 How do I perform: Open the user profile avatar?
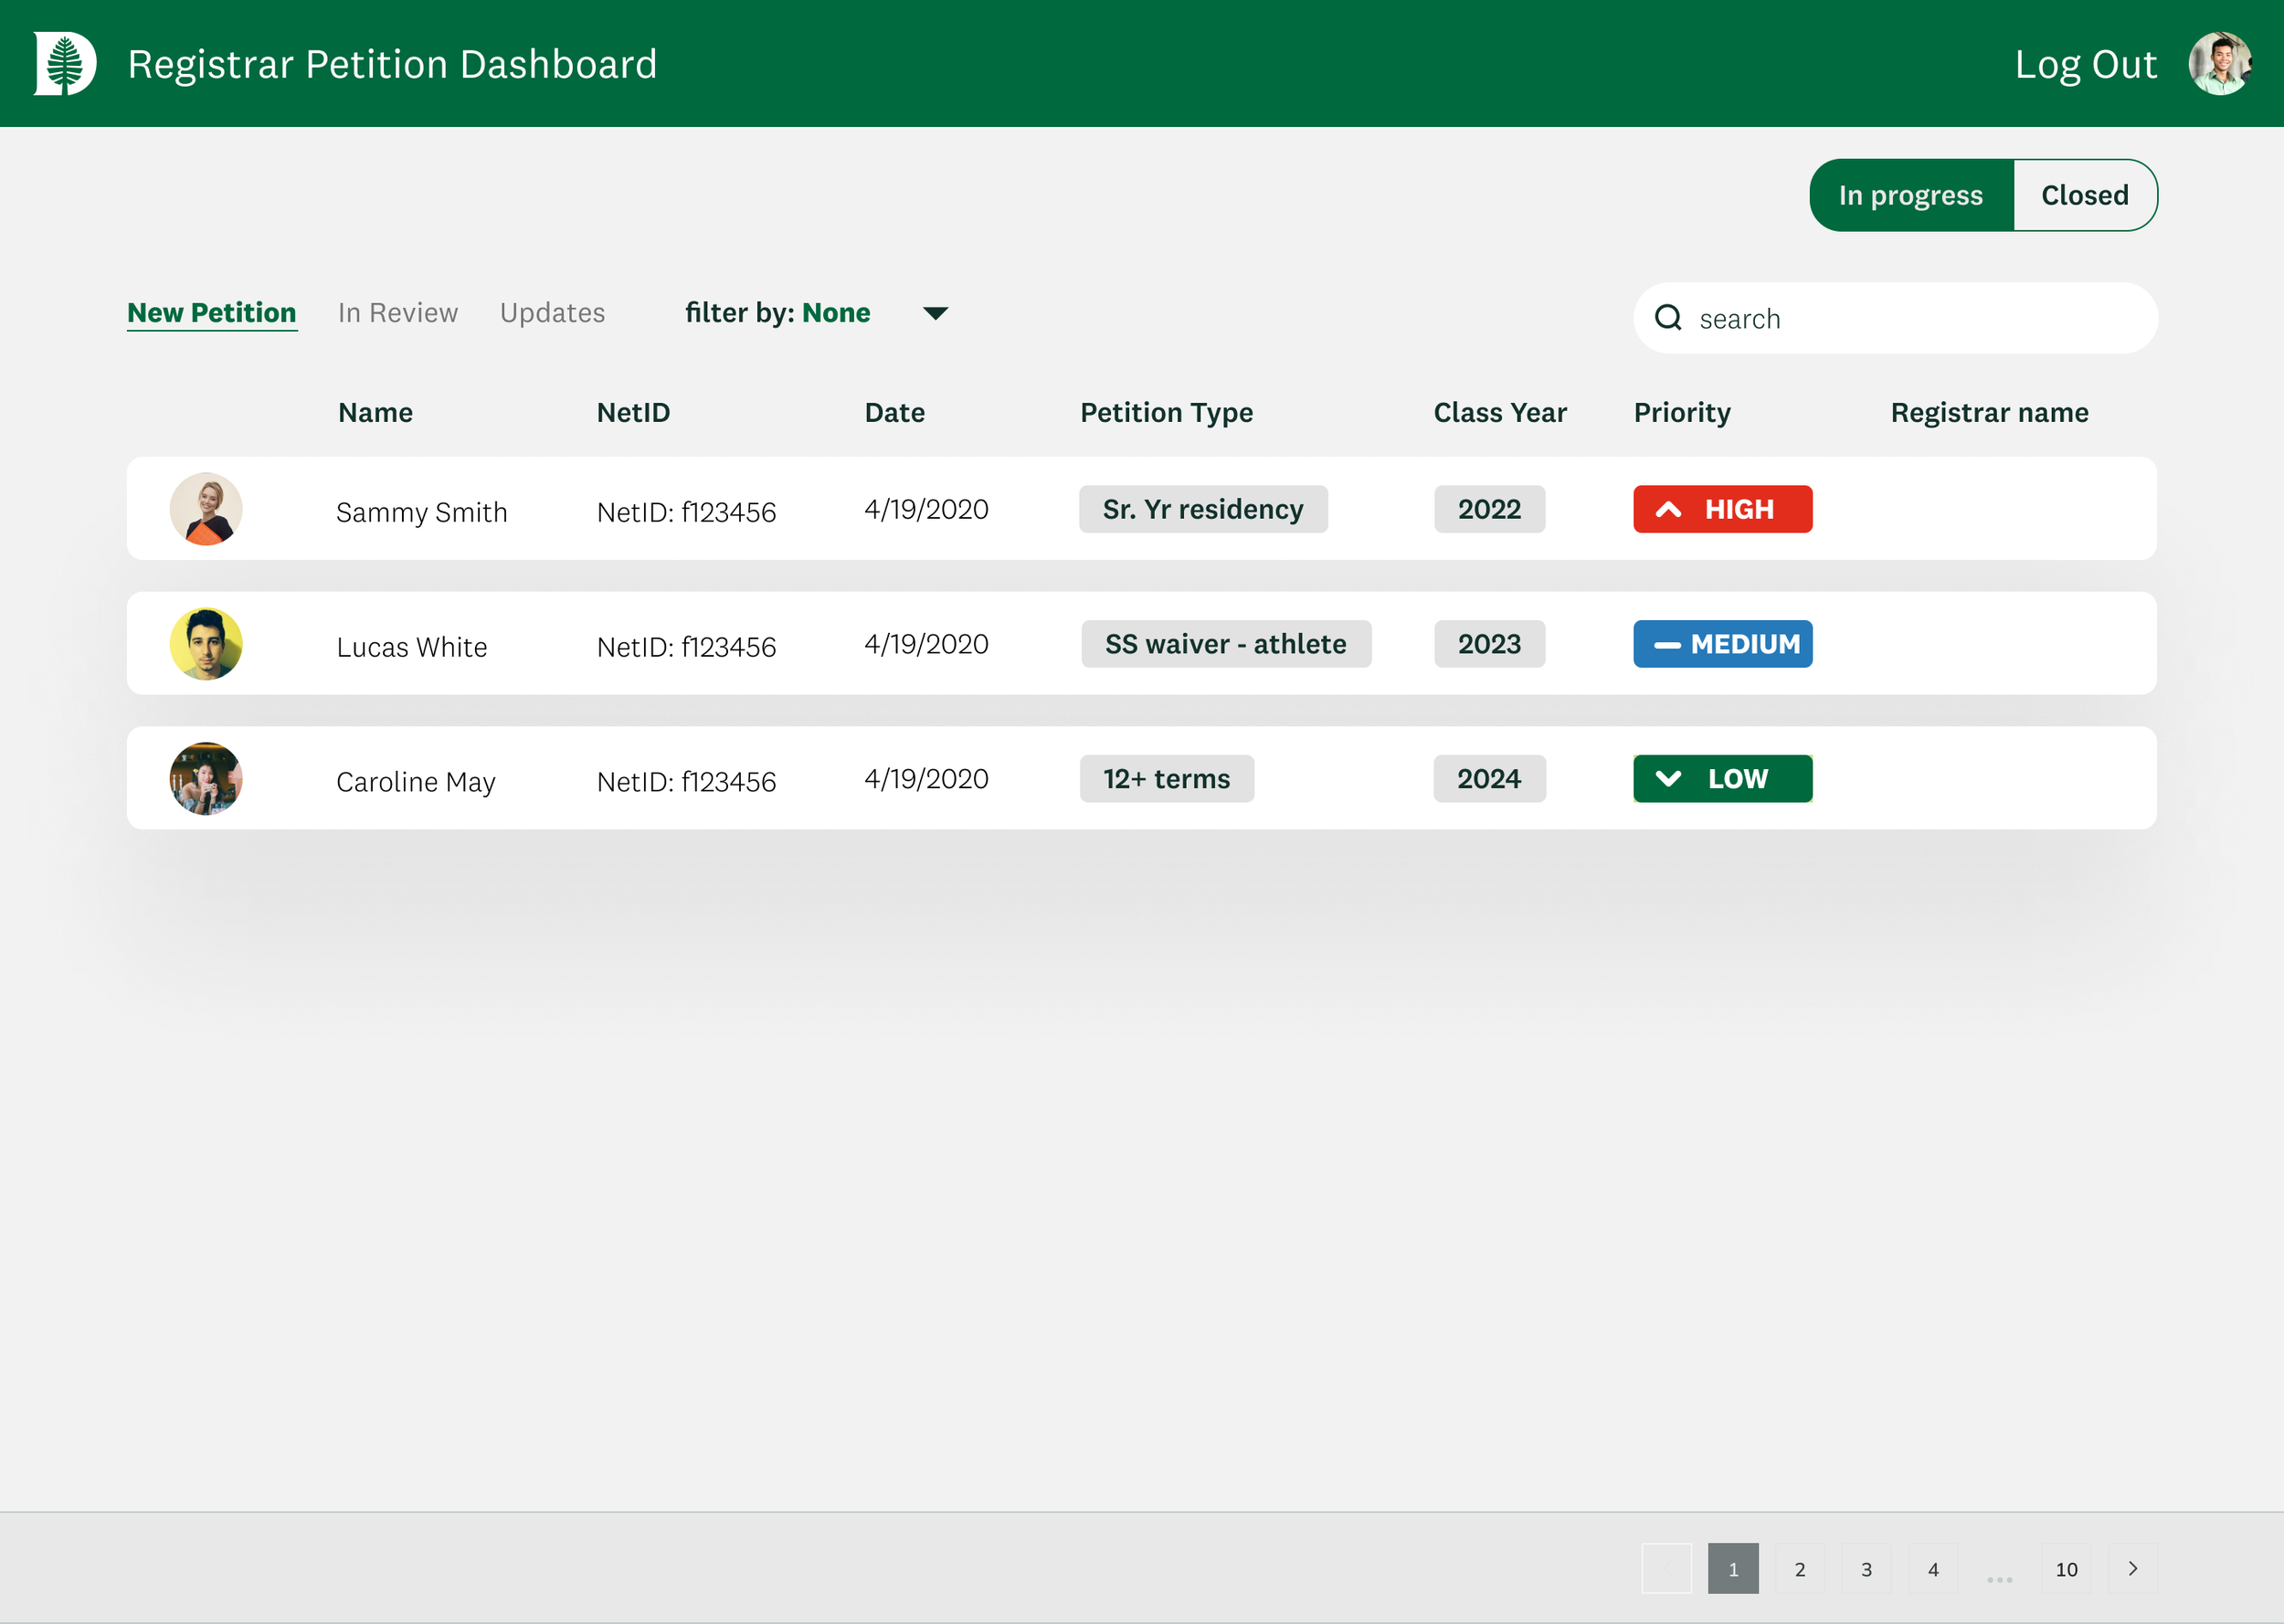click(2219, 63)
